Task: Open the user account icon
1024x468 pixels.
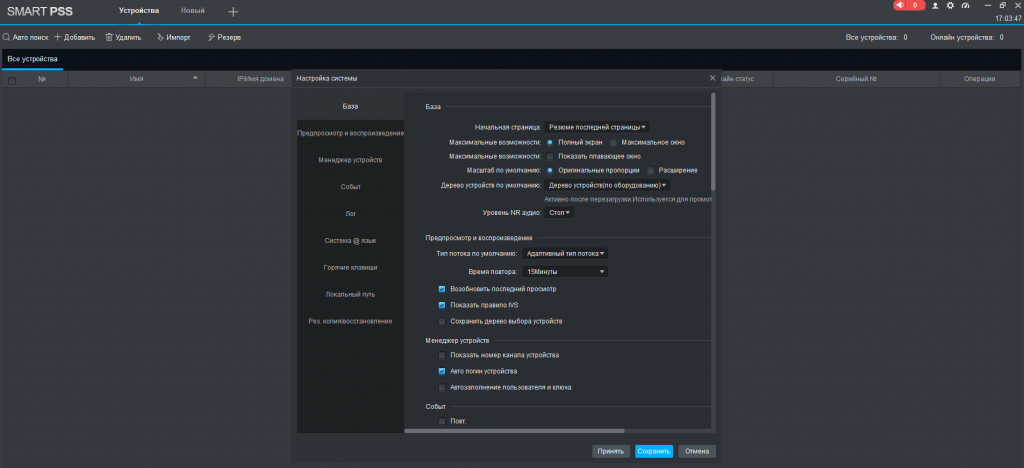Action: pos(935,6)
